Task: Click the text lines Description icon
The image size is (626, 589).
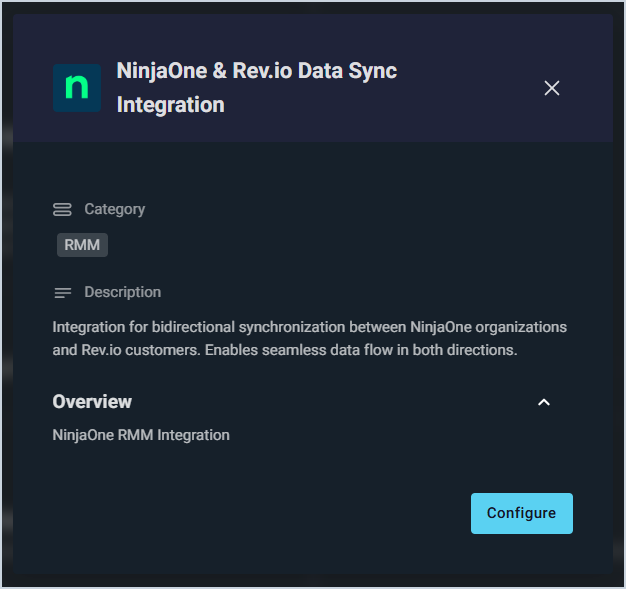Action: pyautogui.click(x=62, y=293)
